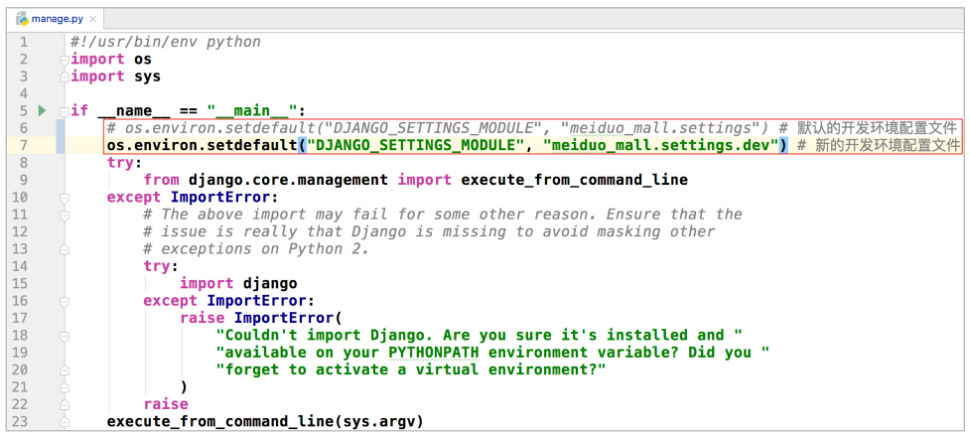Click the Python file icon on manage.py tab
The height and width of the screenshot is (435, 970).
tap(22, 19)
